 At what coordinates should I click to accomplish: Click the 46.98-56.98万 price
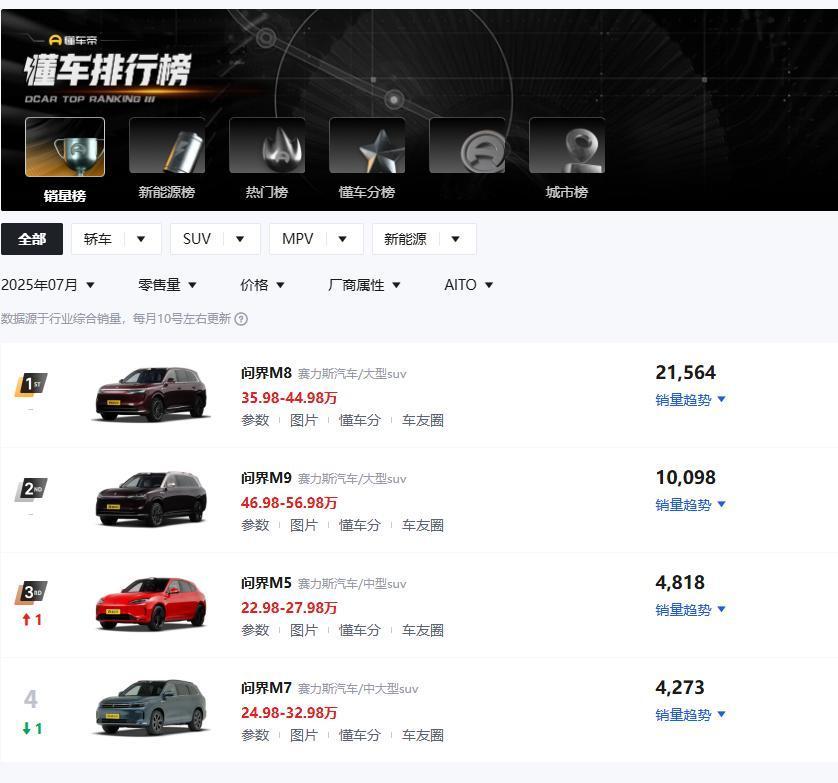289,502
